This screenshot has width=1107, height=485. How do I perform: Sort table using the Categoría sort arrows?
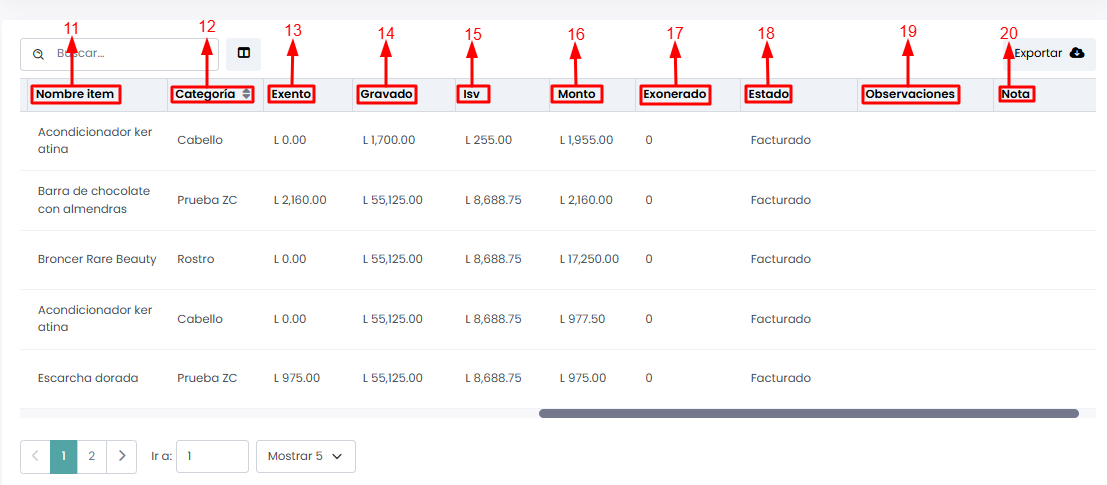[246, 94]
